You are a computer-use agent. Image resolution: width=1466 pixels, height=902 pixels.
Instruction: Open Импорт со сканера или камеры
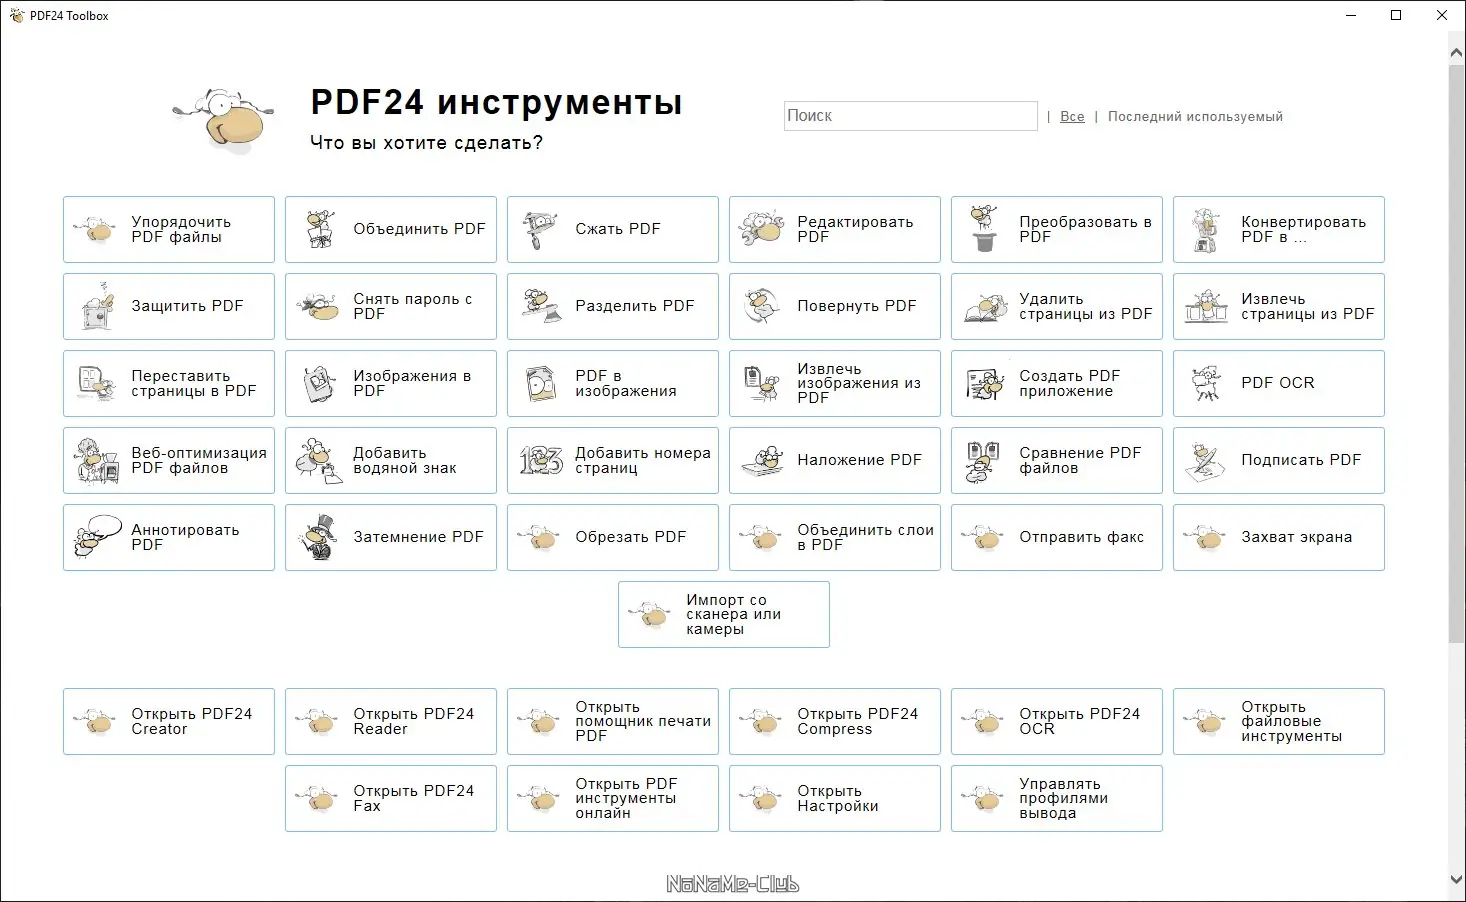coord(723,615)
